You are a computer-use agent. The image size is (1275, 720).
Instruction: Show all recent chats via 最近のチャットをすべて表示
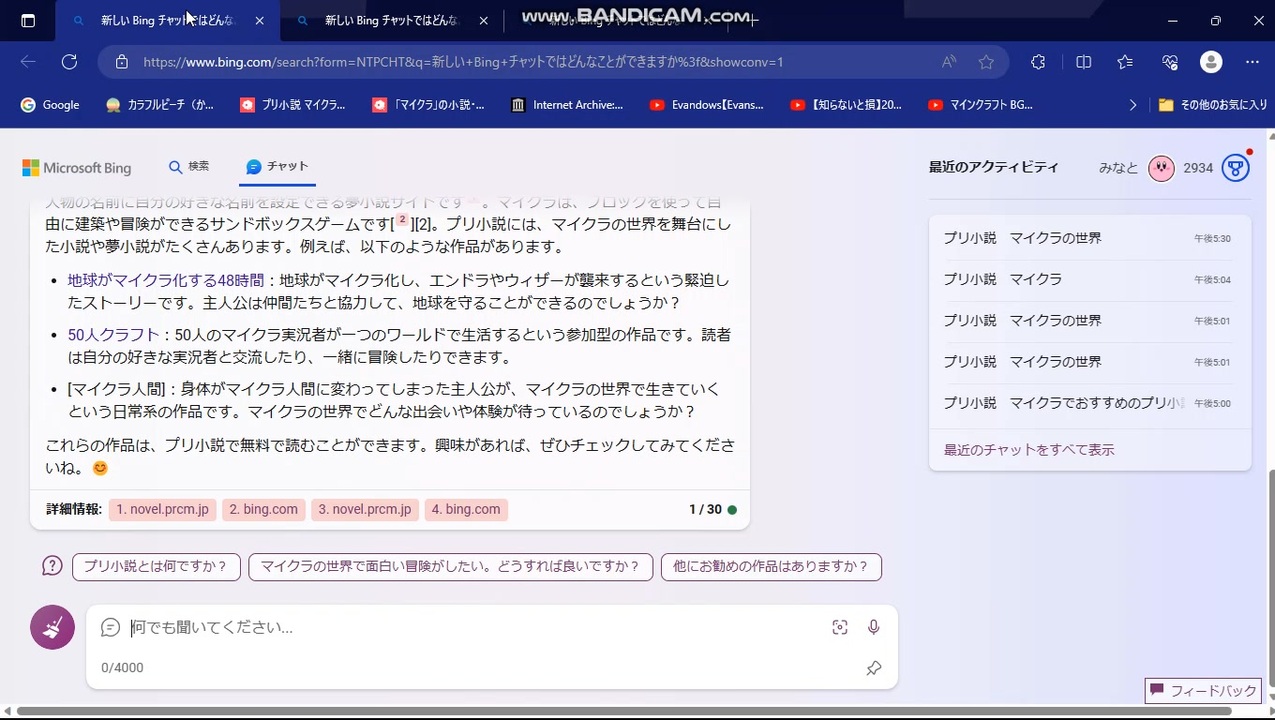(1028, 449)
